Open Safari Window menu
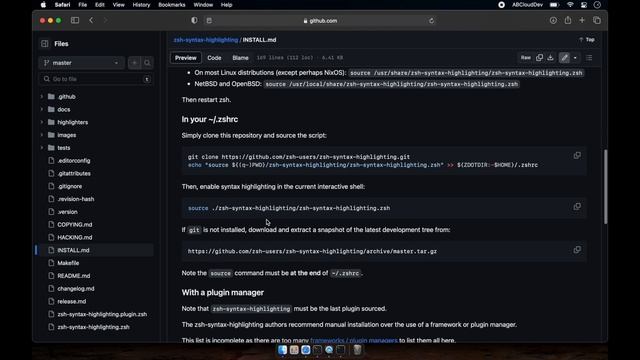Screen dimensions: 640x360 203,5
